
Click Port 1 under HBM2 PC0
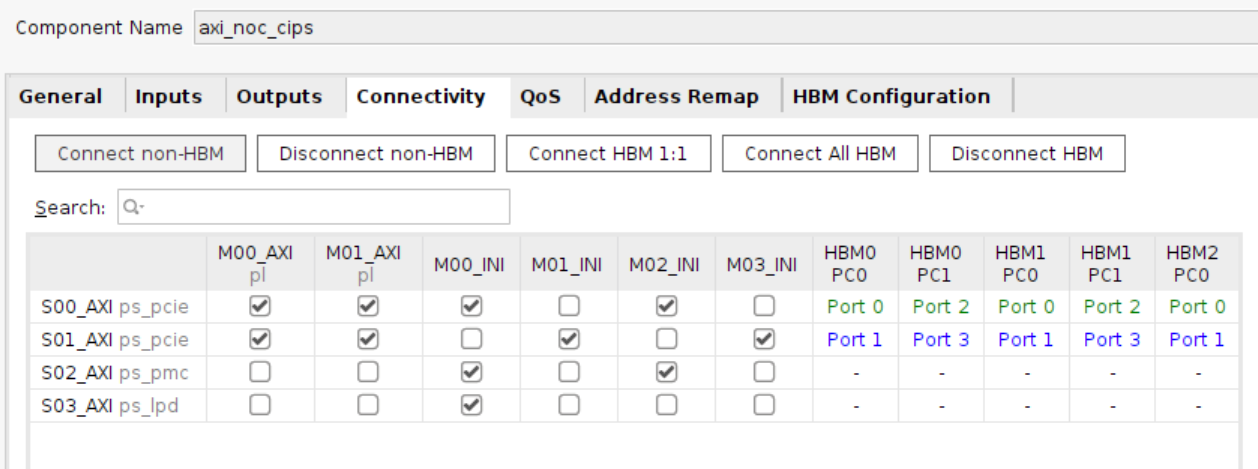(x=1196, y=340)
